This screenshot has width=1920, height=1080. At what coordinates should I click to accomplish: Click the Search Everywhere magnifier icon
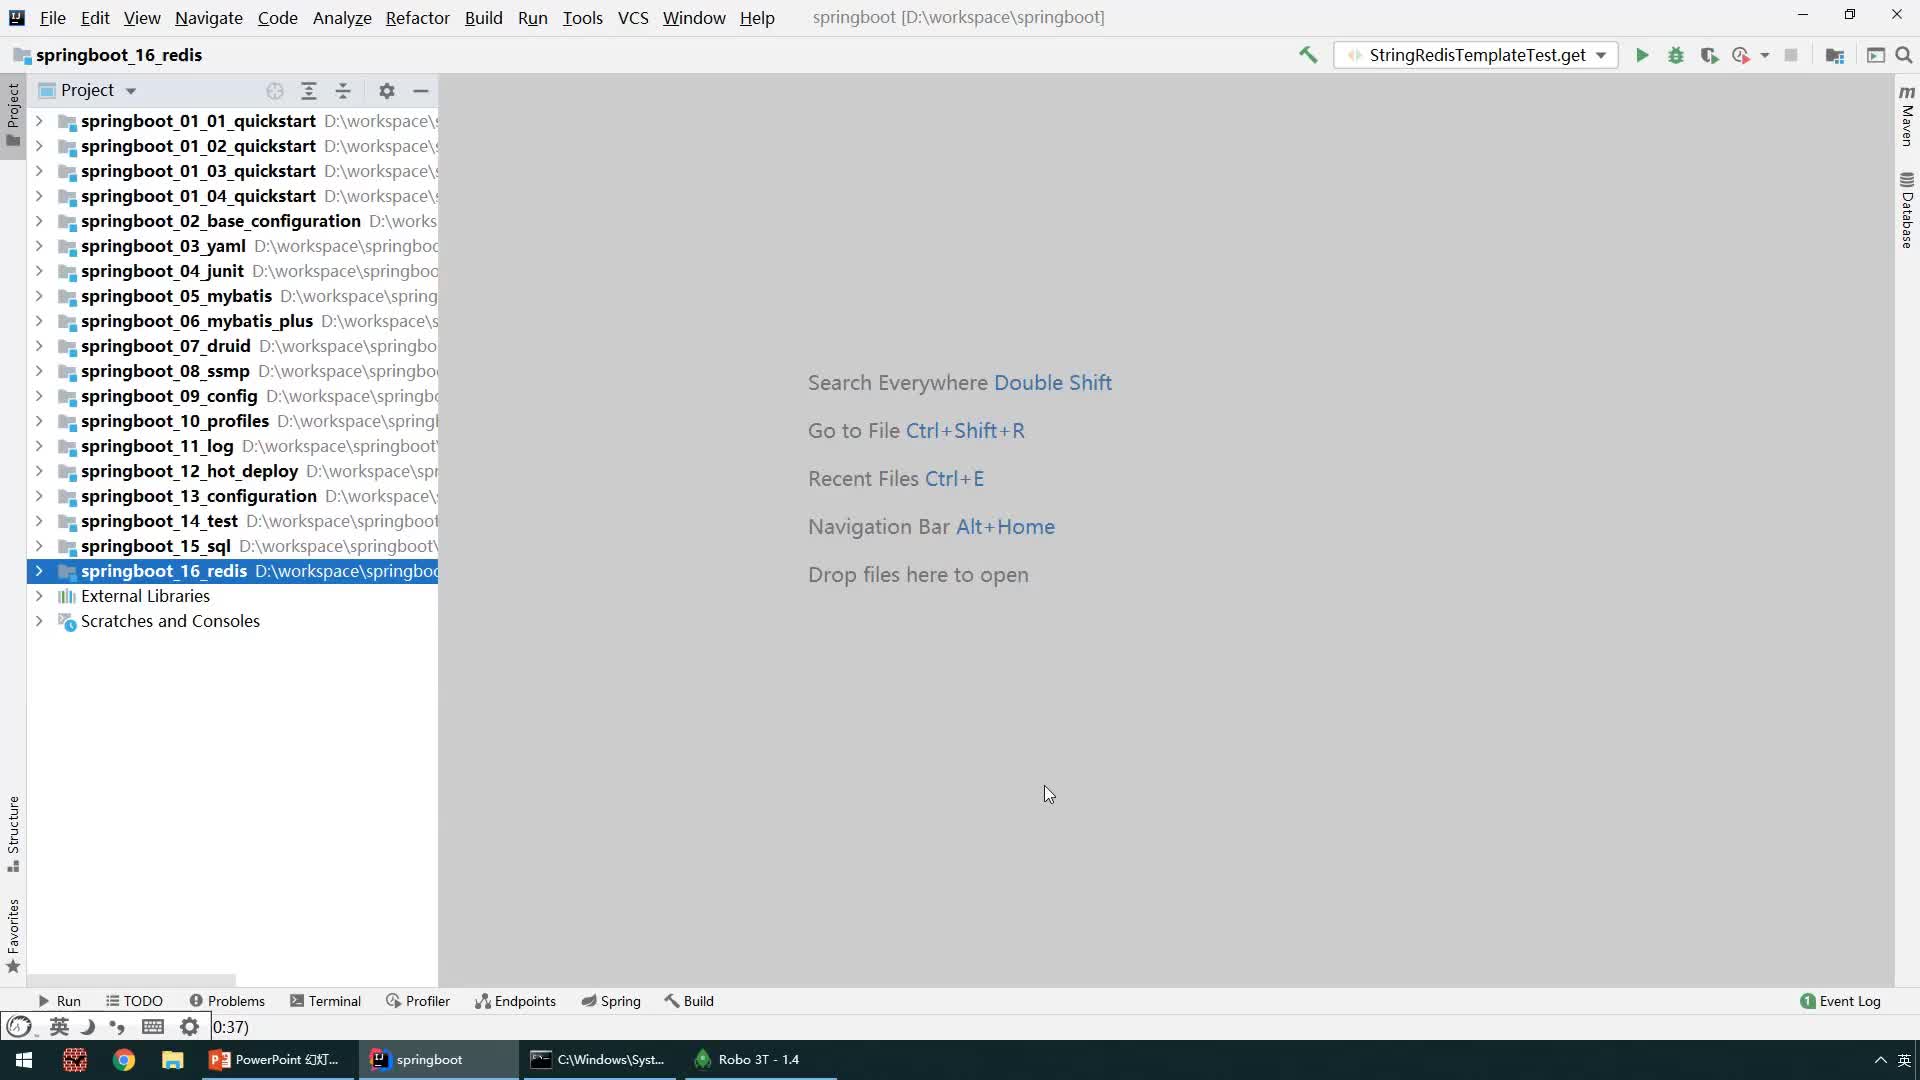coord(1904,55)
